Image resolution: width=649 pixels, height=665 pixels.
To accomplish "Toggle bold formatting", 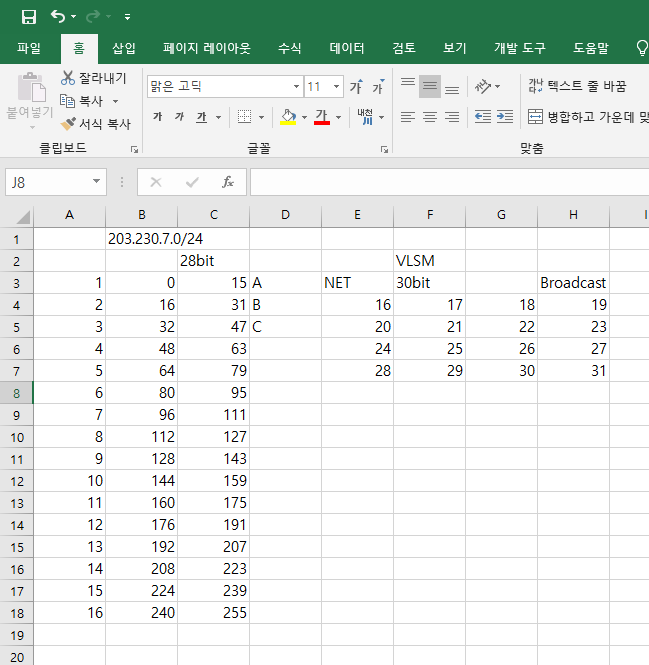I will 158,117.
